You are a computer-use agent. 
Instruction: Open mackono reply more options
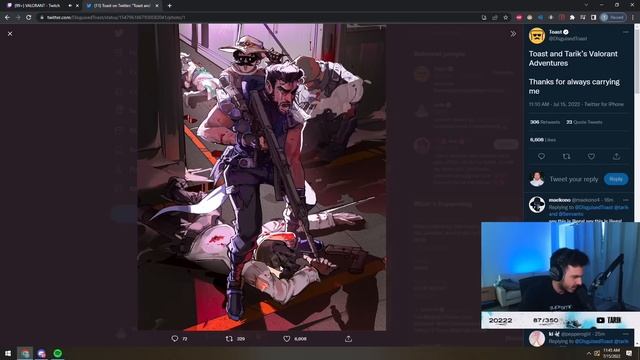tap(626, 200)
